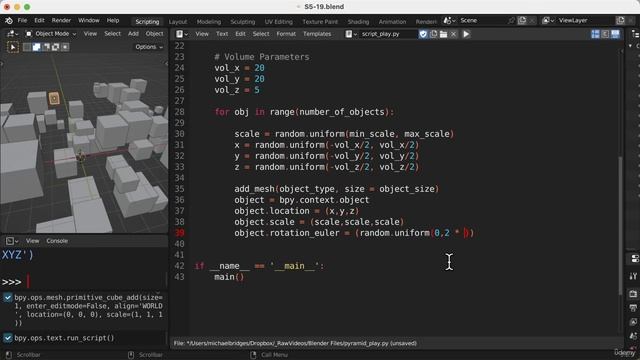This screenshot has width=640, height=360.
Task: Open the ViewLayer browse dropdown icon
Action: [x=548, y=20]
